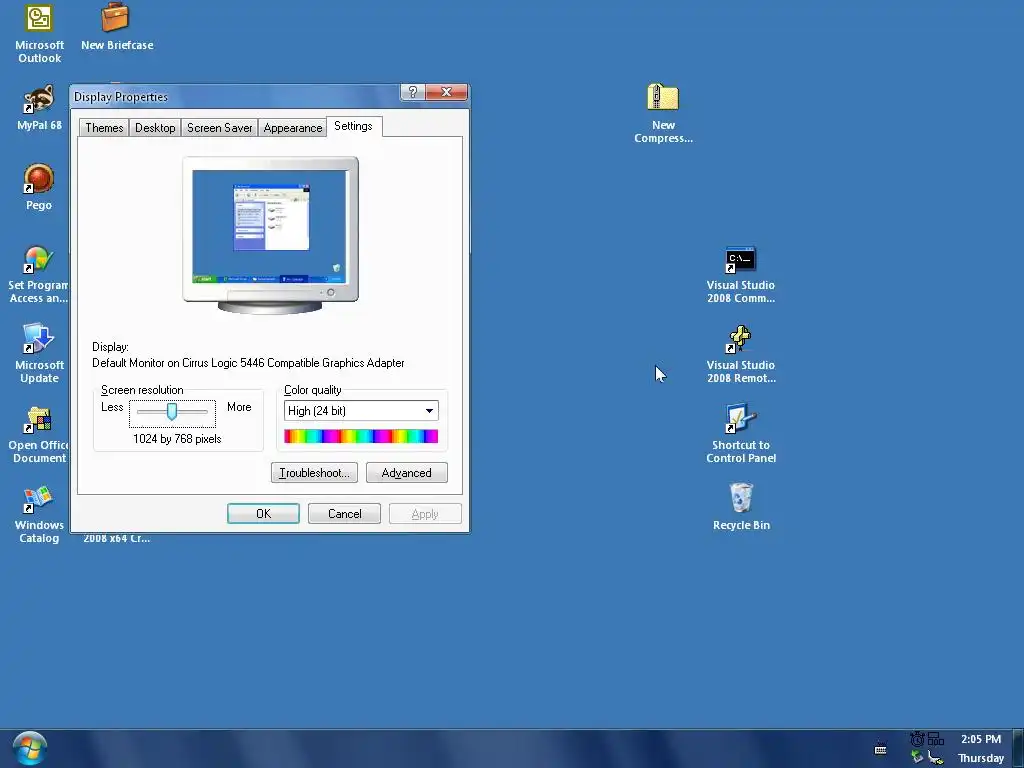Close the Display Properties dialog
Image resolution: width=1024 pixels, height=768 pixels.
(x=447, y=92)
